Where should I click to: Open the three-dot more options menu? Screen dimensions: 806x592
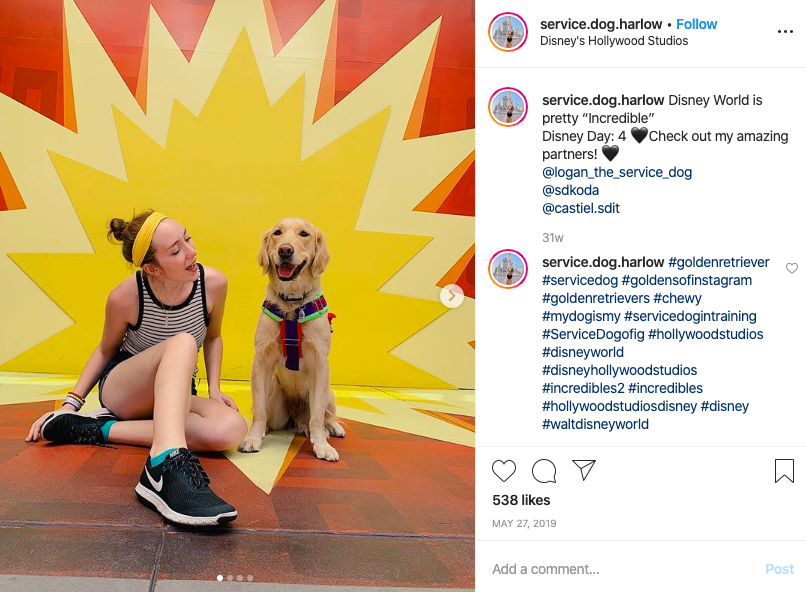(x=785, y=32)
